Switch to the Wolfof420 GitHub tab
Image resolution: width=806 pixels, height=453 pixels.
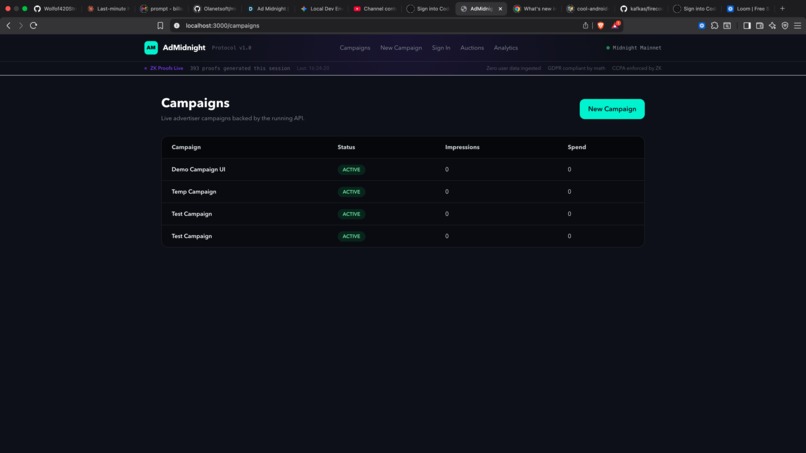(54, 9)
